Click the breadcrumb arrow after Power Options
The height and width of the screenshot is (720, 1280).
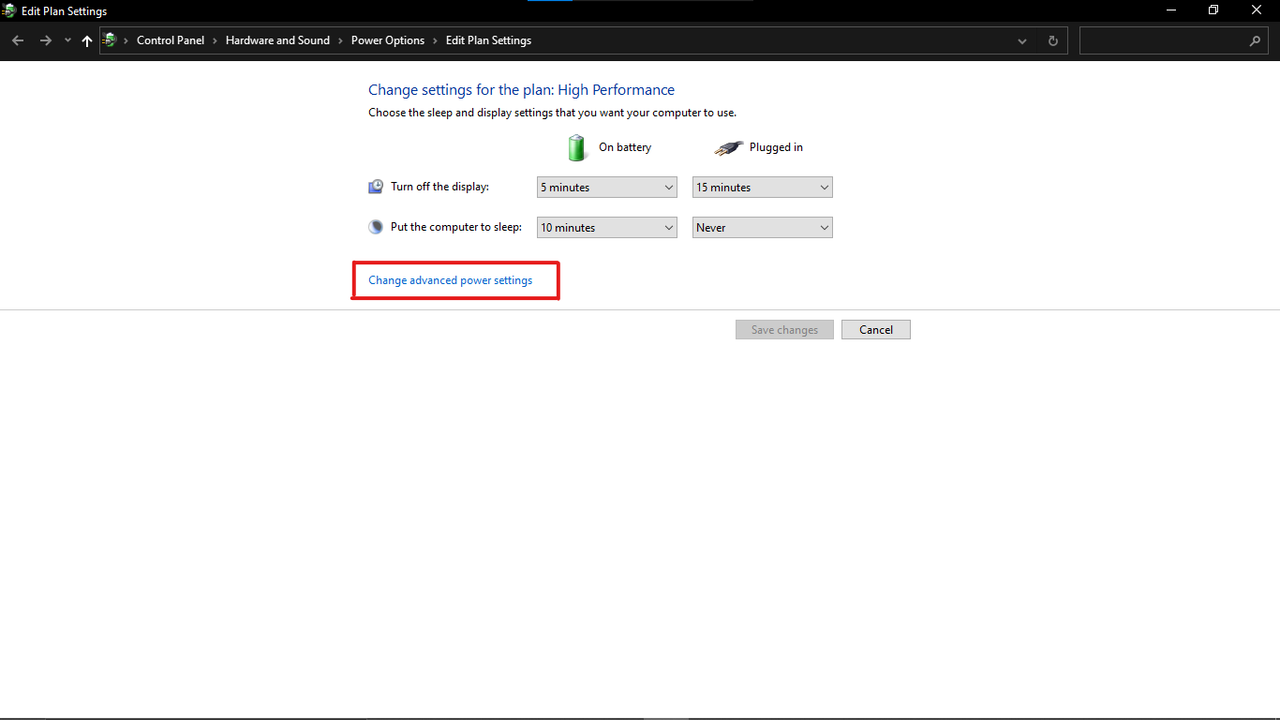[435, 41]
